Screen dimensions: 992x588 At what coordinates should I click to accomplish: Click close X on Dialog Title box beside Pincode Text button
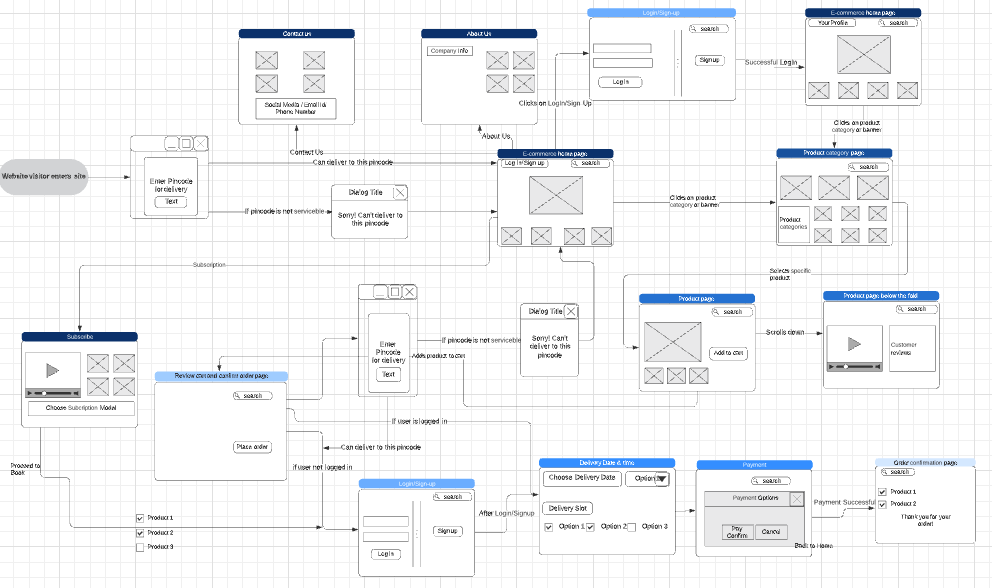click(400, 192)
